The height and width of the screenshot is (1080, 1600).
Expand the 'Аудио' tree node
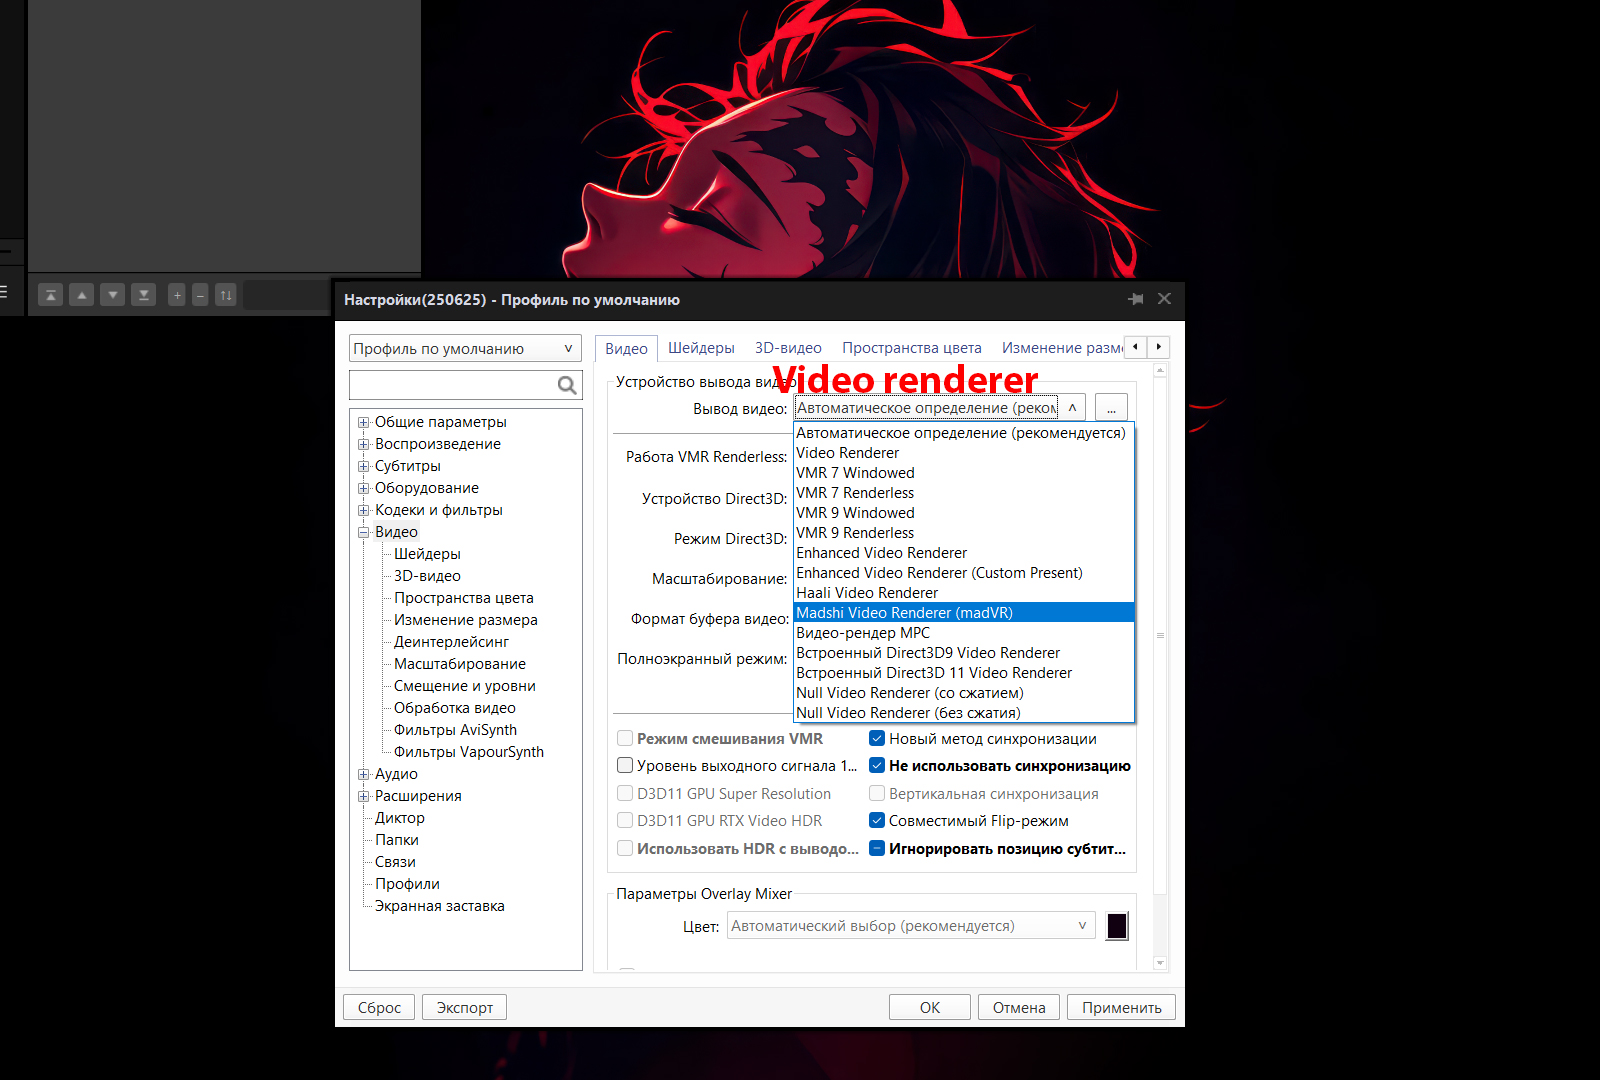364,774
